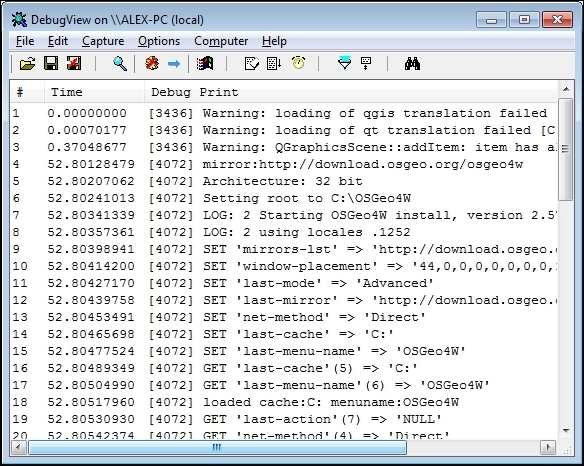Open Find with the binoculars icon
This screenshot has height=466, width=584.
point(412,64)
